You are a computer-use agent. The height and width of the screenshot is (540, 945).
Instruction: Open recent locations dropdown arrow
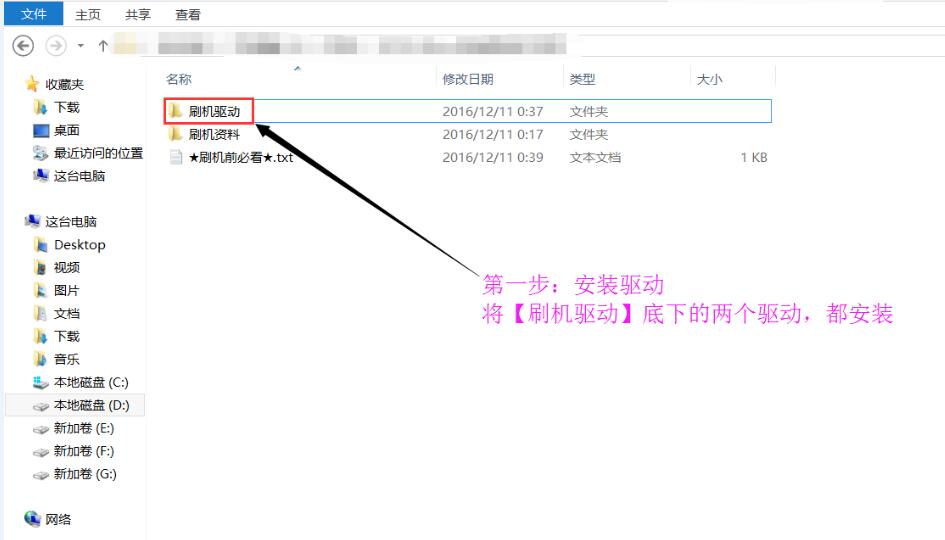(x=81, y=46)
